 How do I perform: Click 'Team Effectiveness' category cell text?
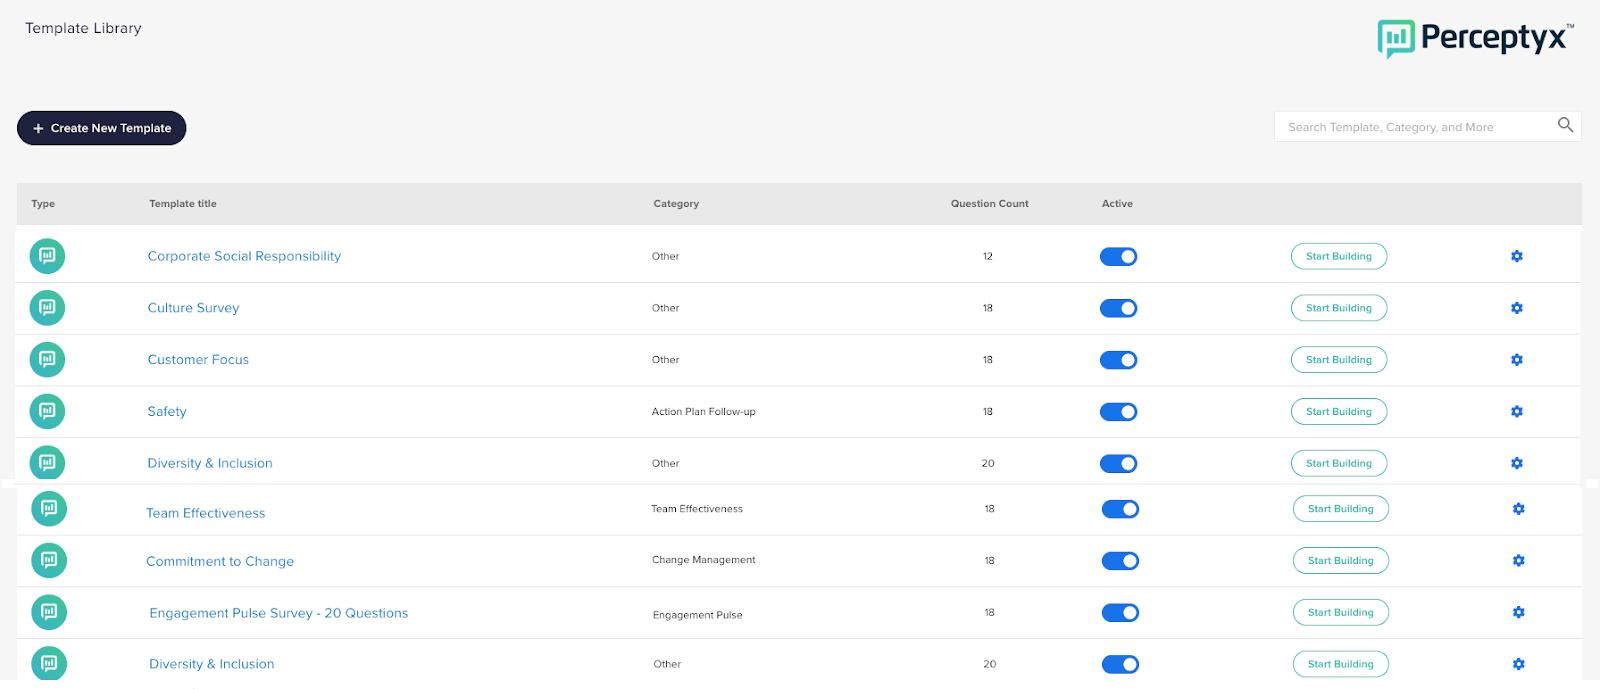pos(697,509)
